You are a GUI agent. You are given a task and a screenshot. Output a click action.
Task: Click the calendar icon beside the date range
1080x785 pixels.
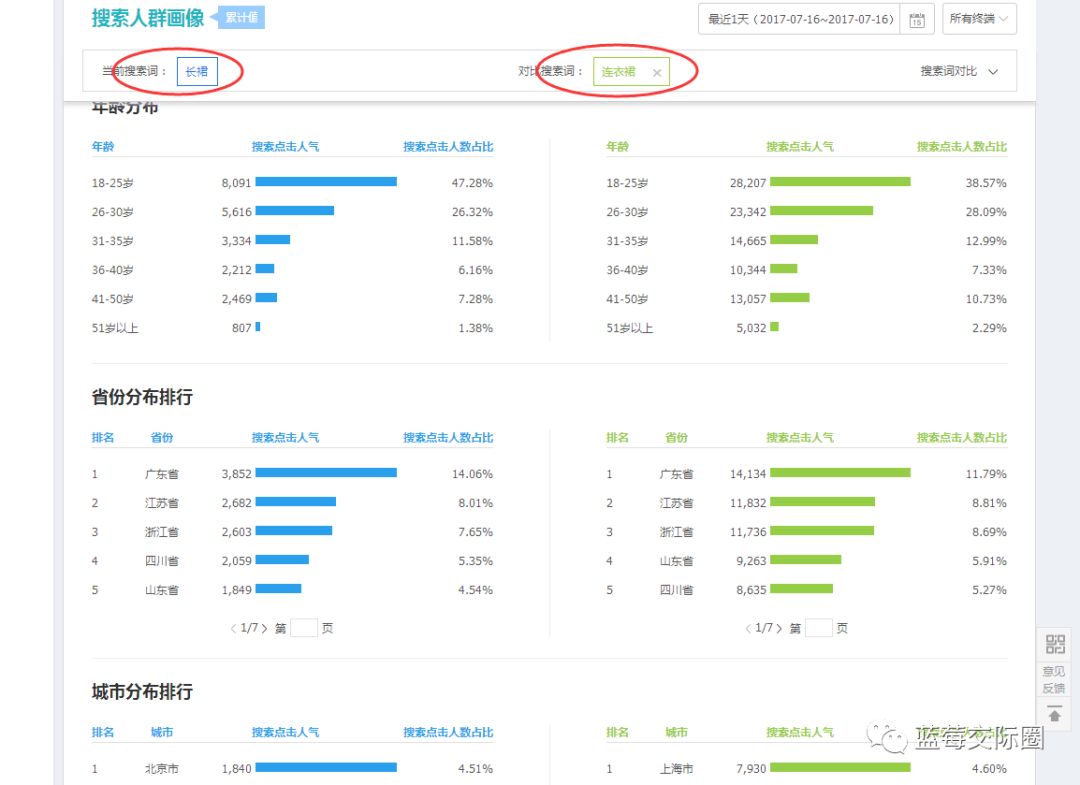pos(916,20)
